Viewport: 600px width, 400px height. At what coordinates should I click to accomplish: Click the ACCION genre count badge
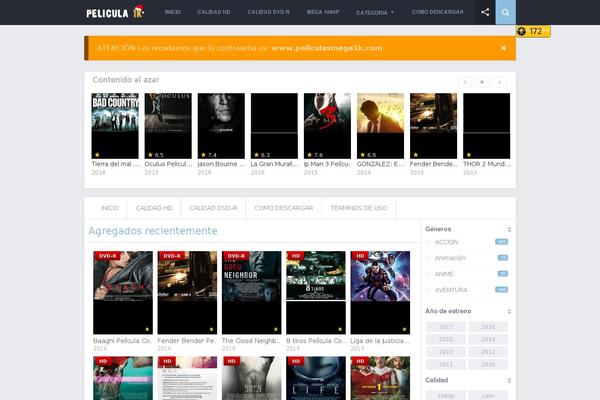(501, 242)
